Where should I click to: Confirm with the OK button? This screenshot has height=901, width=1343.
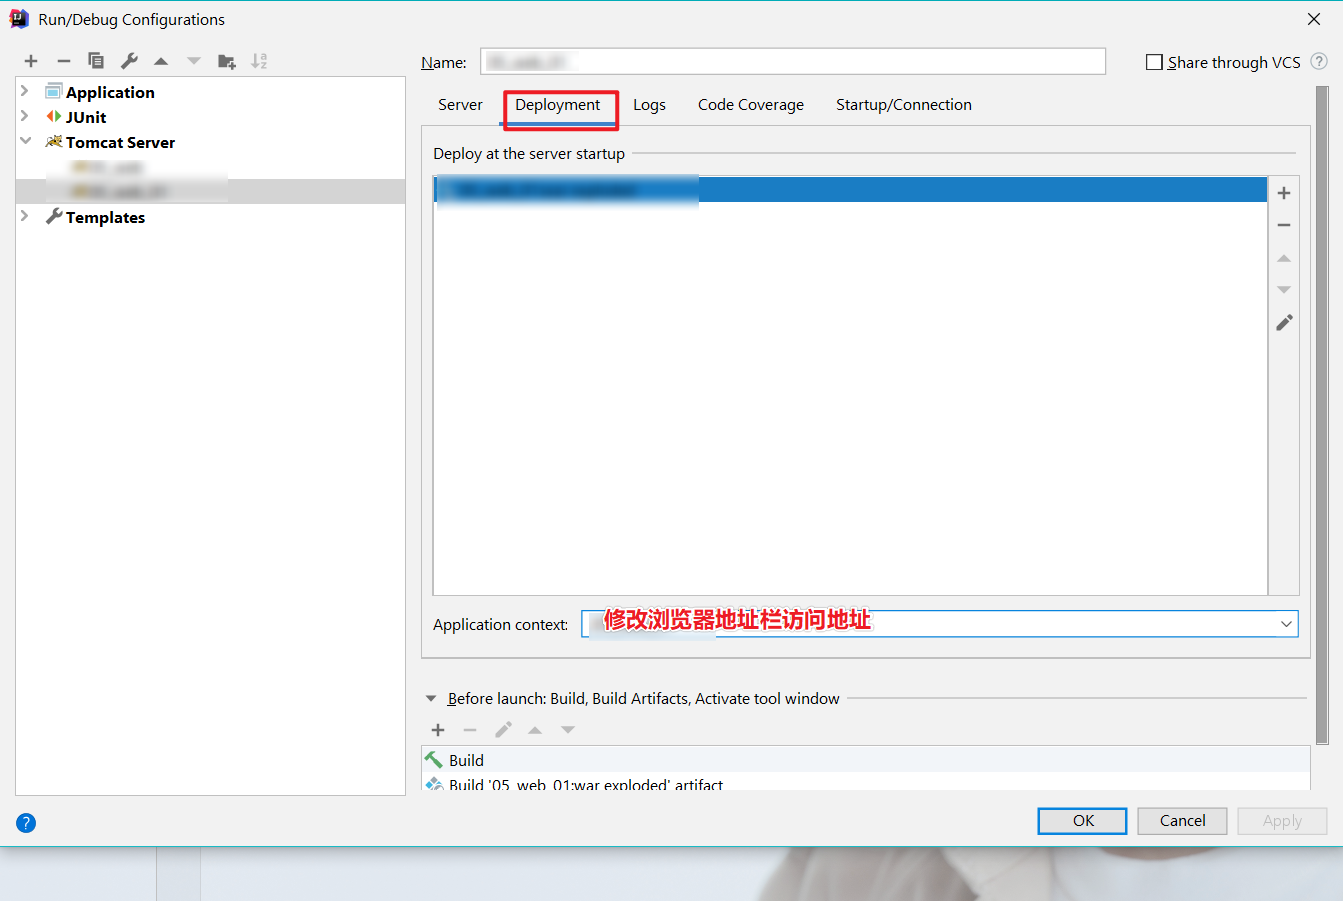tap(1083, 821)
